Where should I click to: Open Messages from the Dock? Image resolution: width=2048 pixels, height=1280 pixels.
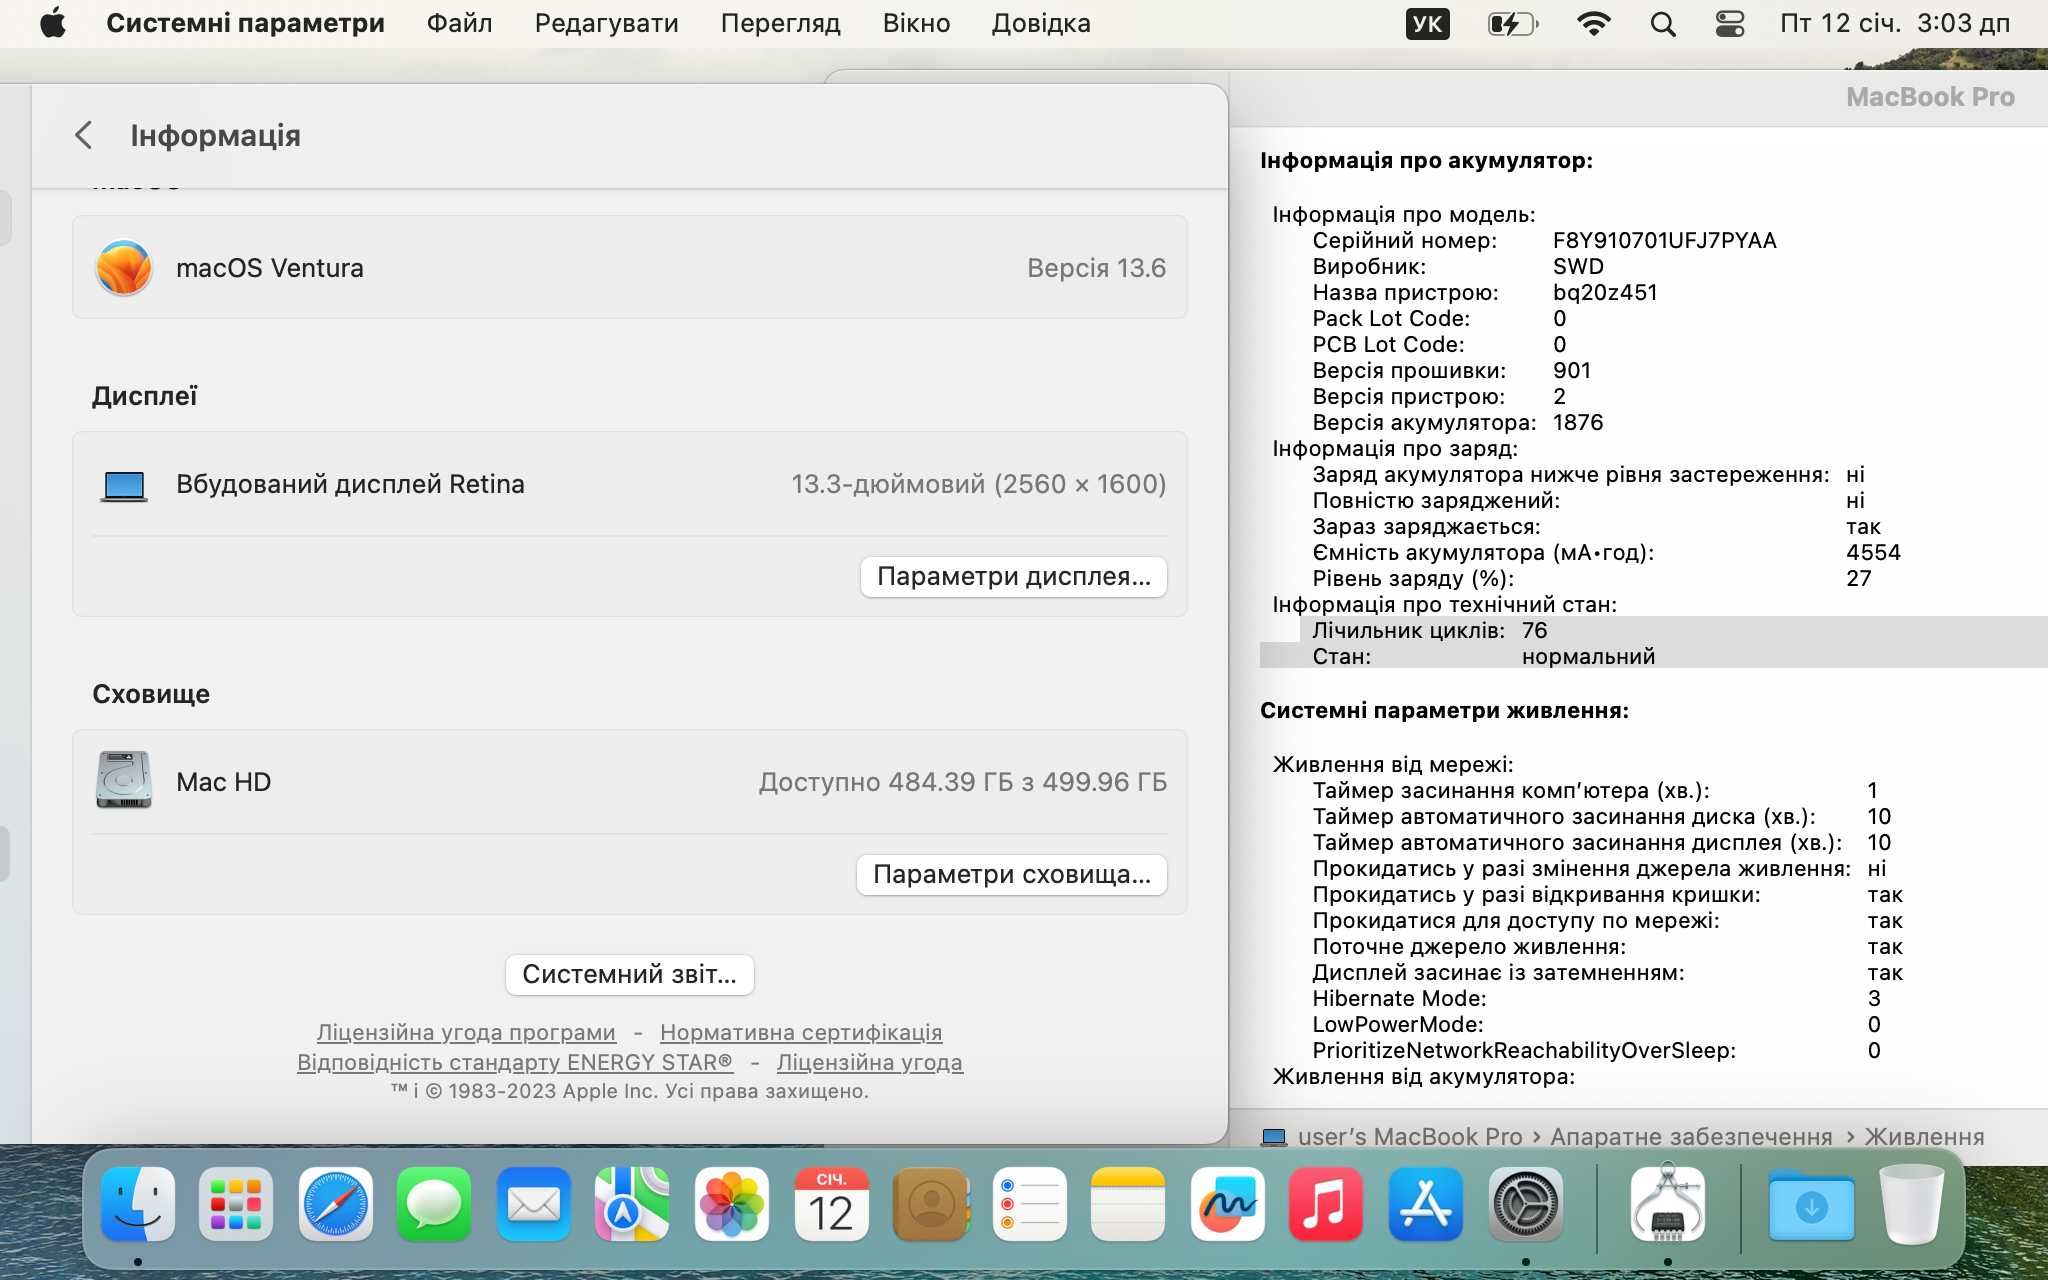434,1204
